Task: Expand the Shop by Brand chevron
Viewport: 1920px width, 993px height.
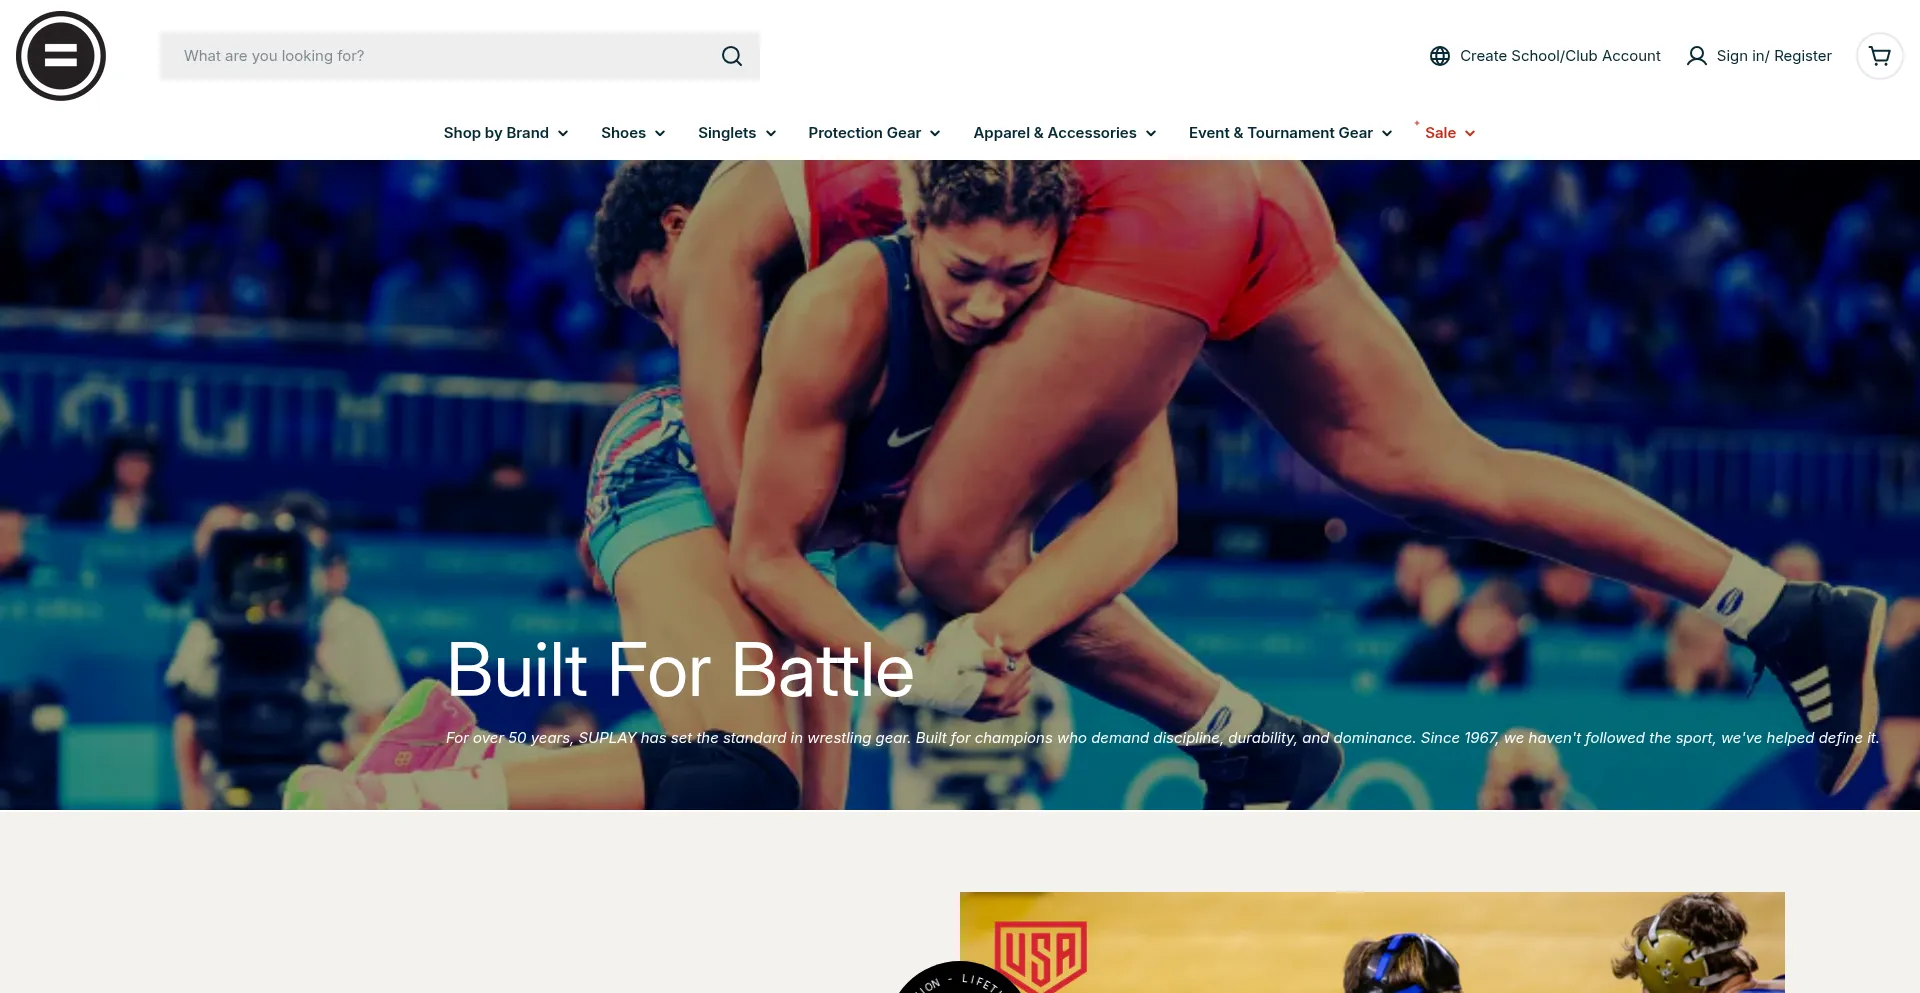Action: (x=563, y=133)
